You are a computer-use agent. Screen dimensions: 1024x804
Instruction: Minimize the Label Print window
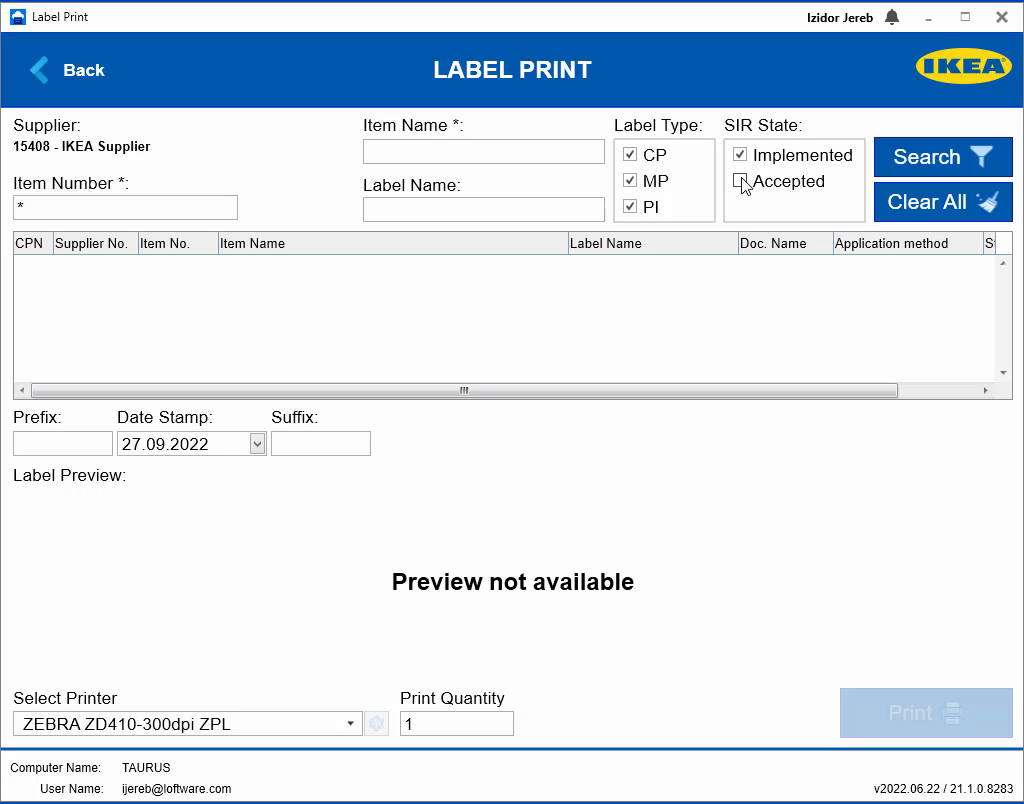(x=928, y=18)
